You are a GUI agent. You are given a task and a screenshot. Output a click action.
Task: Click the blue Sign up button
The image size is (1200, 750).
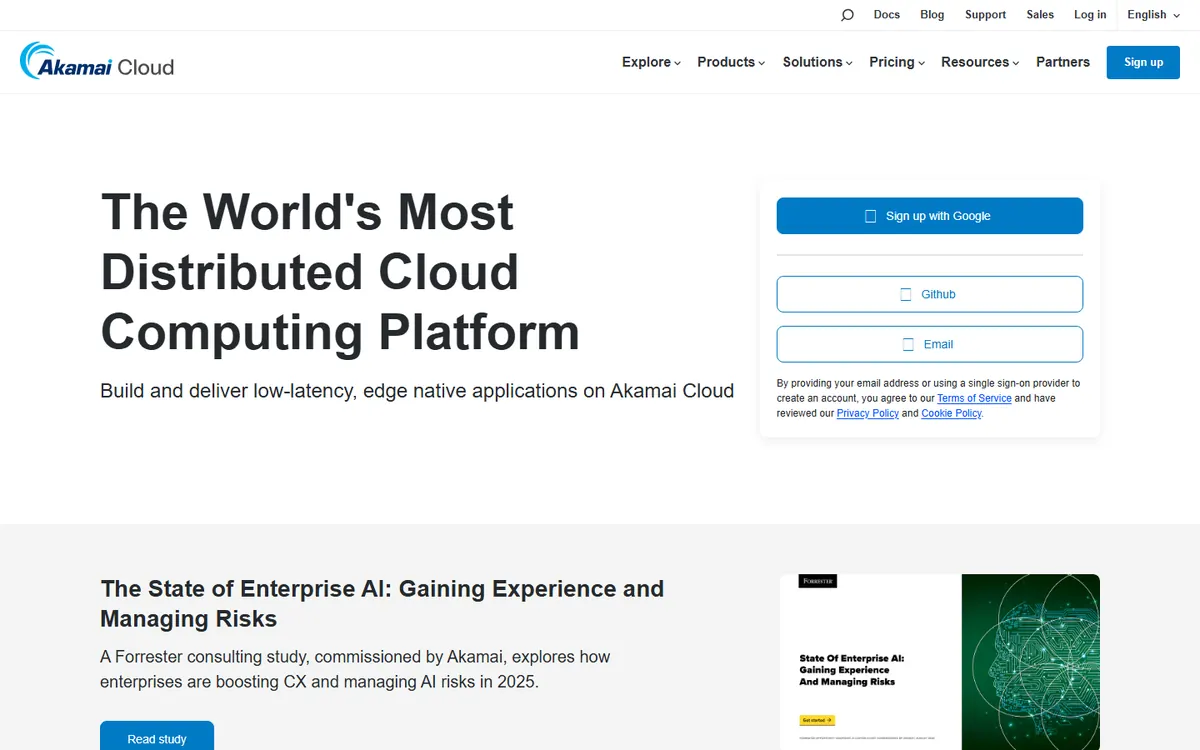point(1143,62)
